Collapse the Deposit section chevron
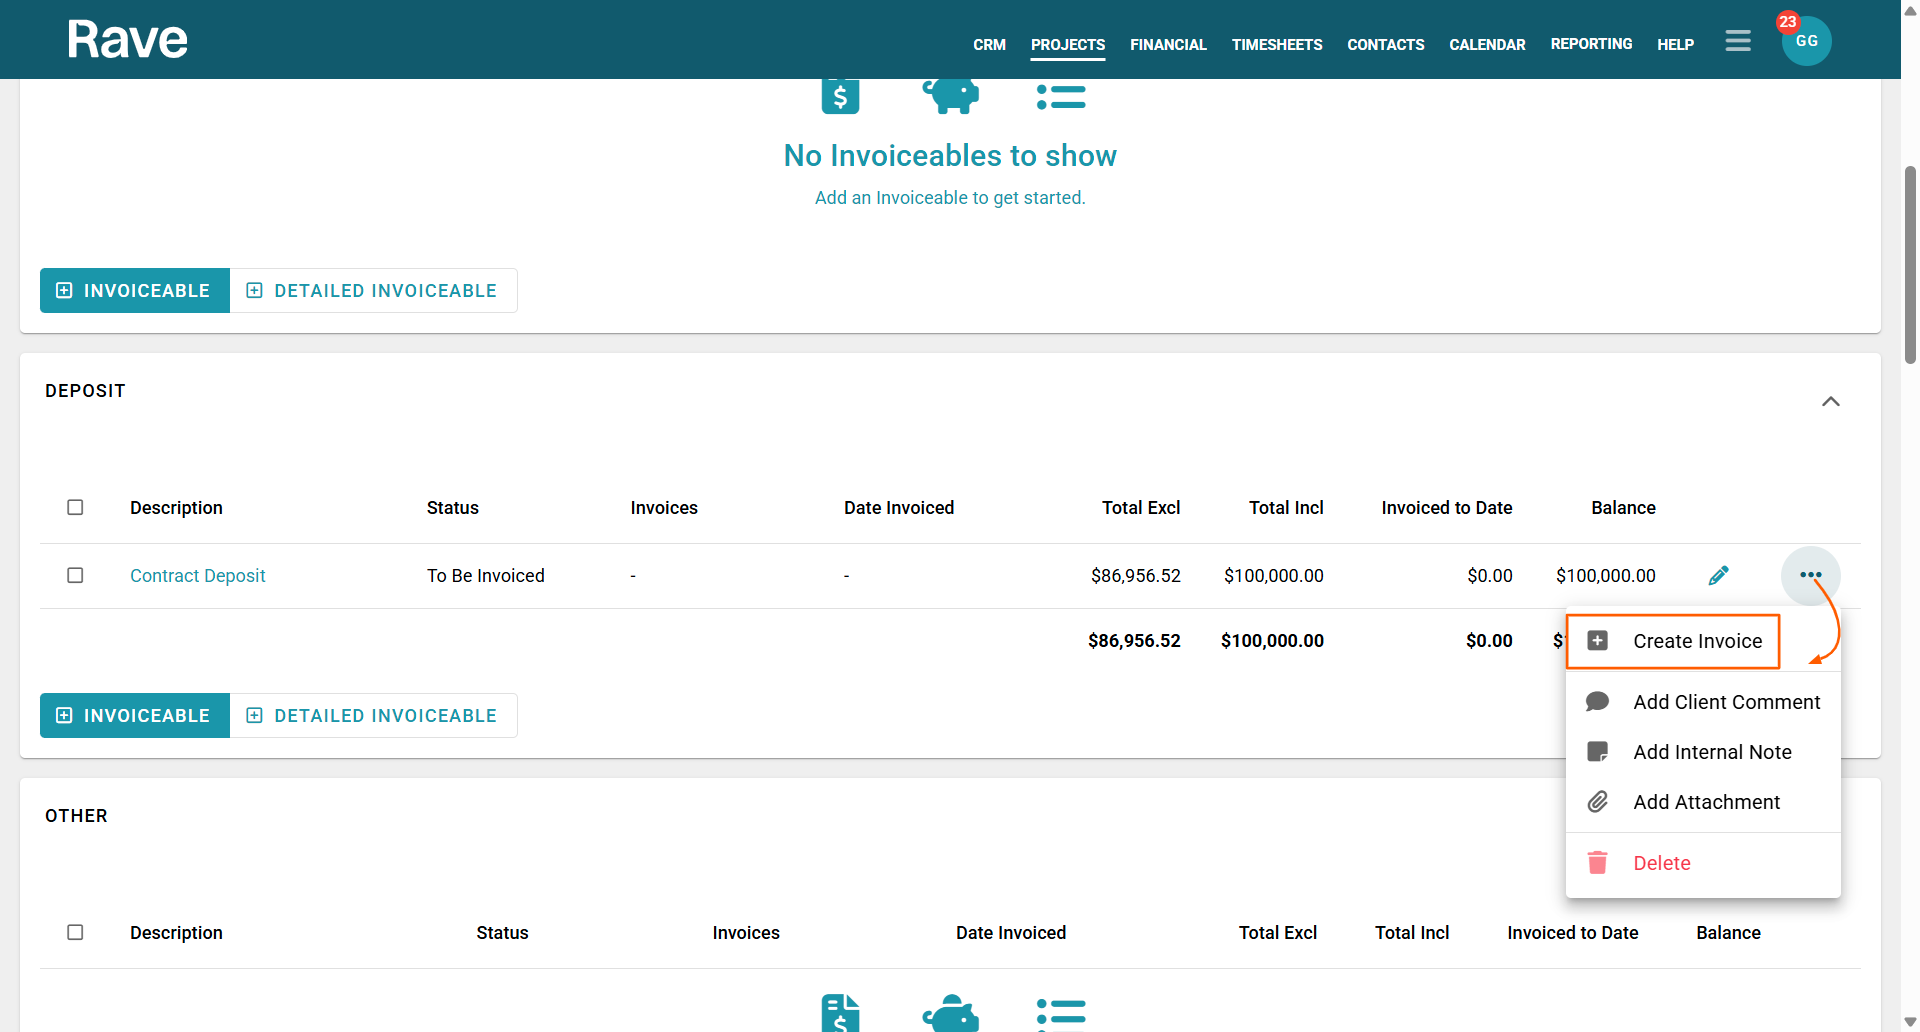 coord(1831,402)
